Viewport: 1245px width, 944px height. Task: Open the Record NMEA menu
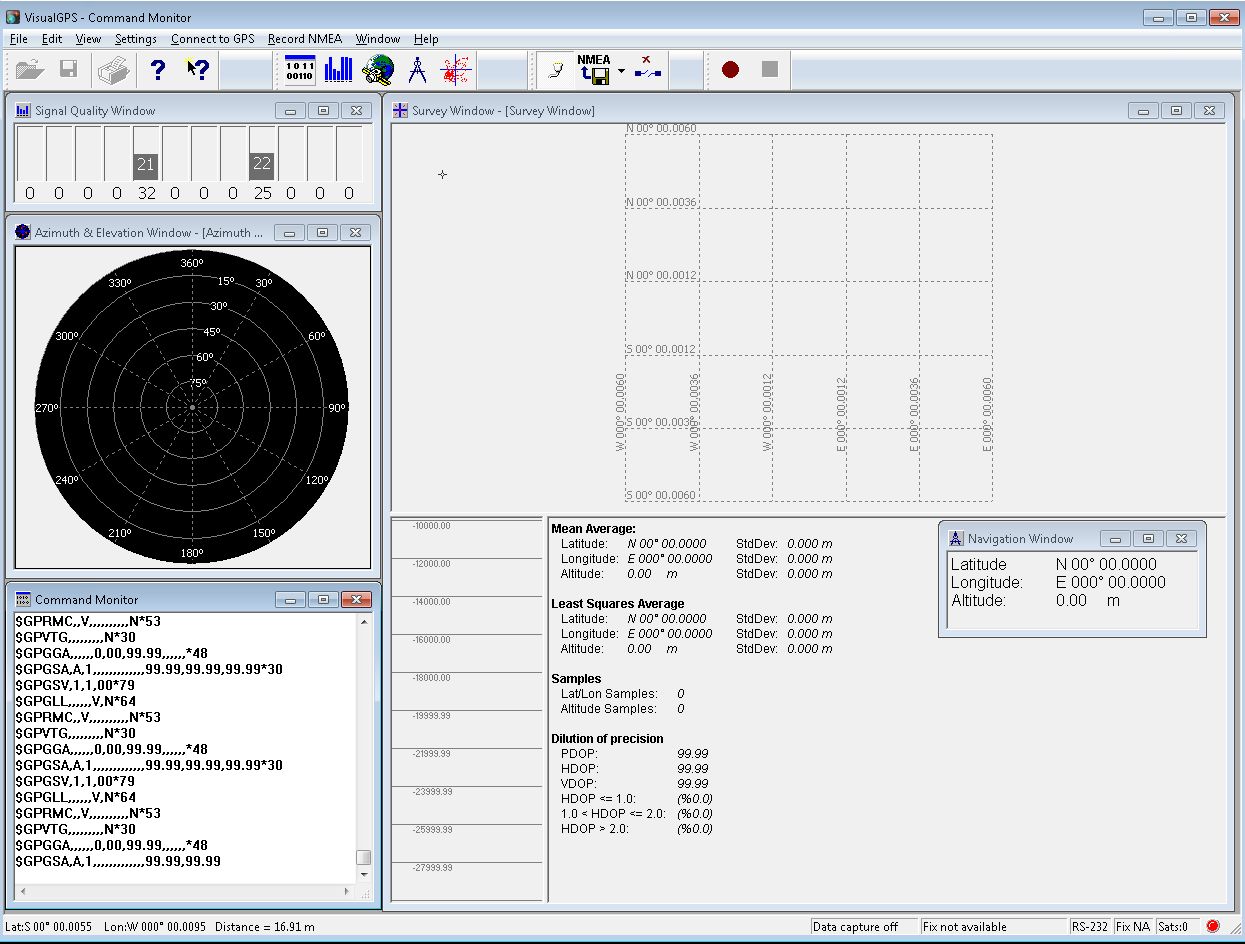305,39
